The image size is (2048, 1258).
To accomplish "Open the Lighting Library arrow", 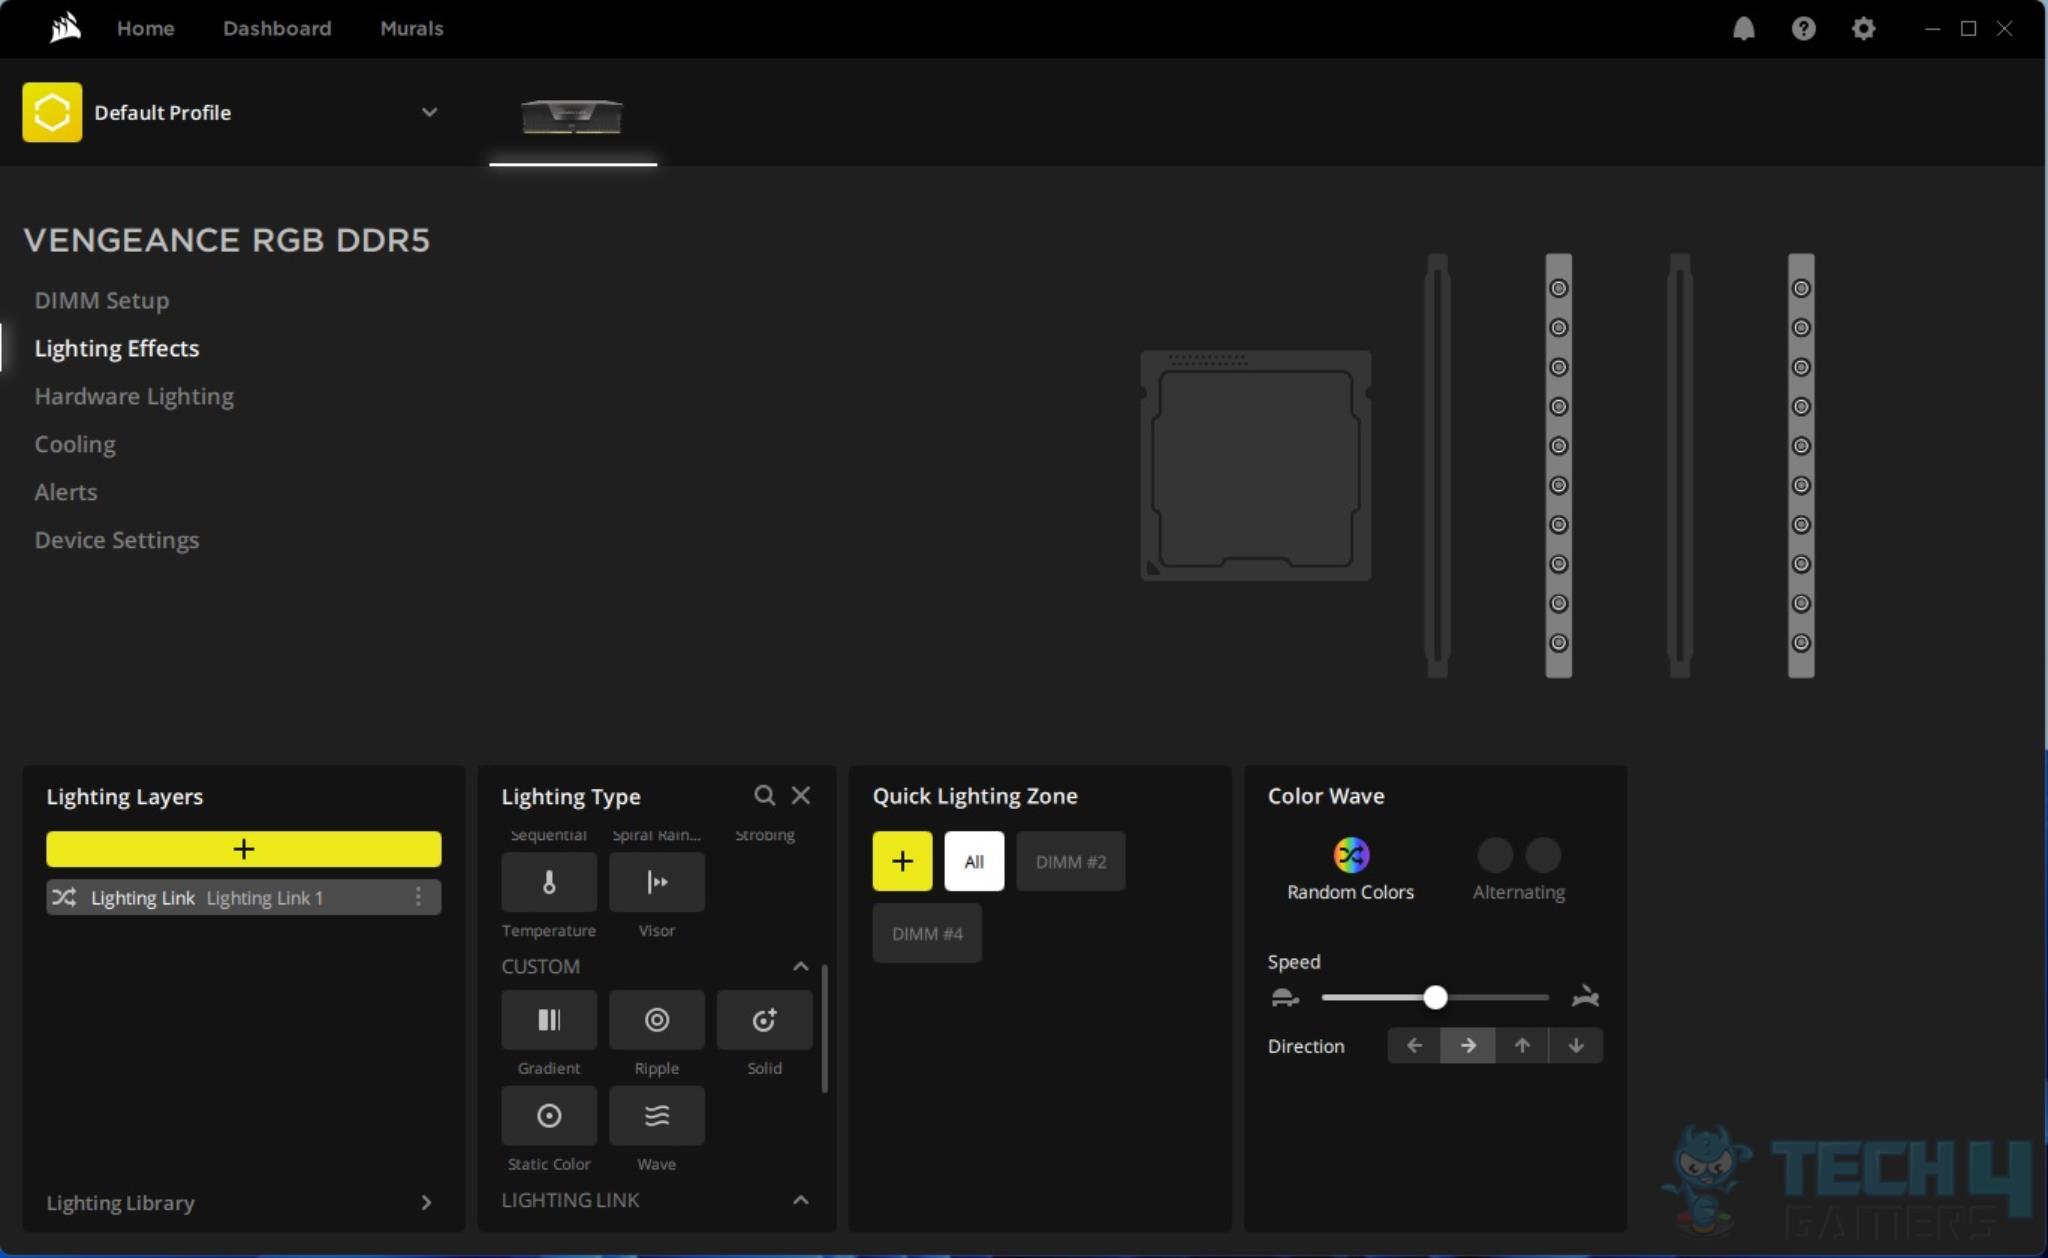I will coord(426,1203).
